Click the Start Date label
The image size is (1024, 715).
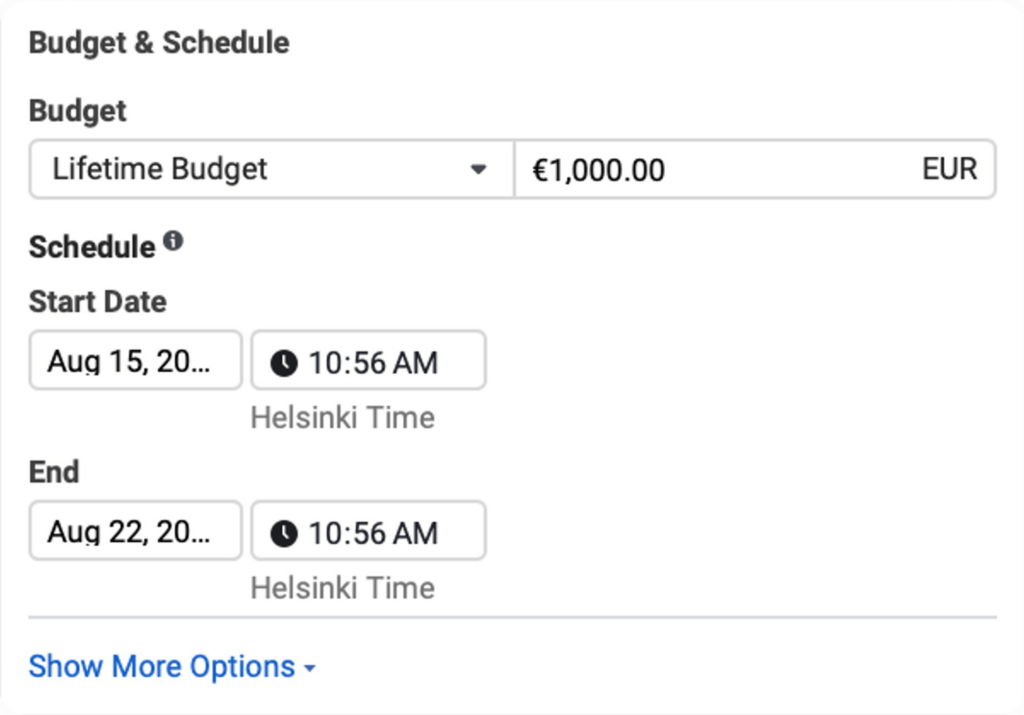(x=98, y=302)
